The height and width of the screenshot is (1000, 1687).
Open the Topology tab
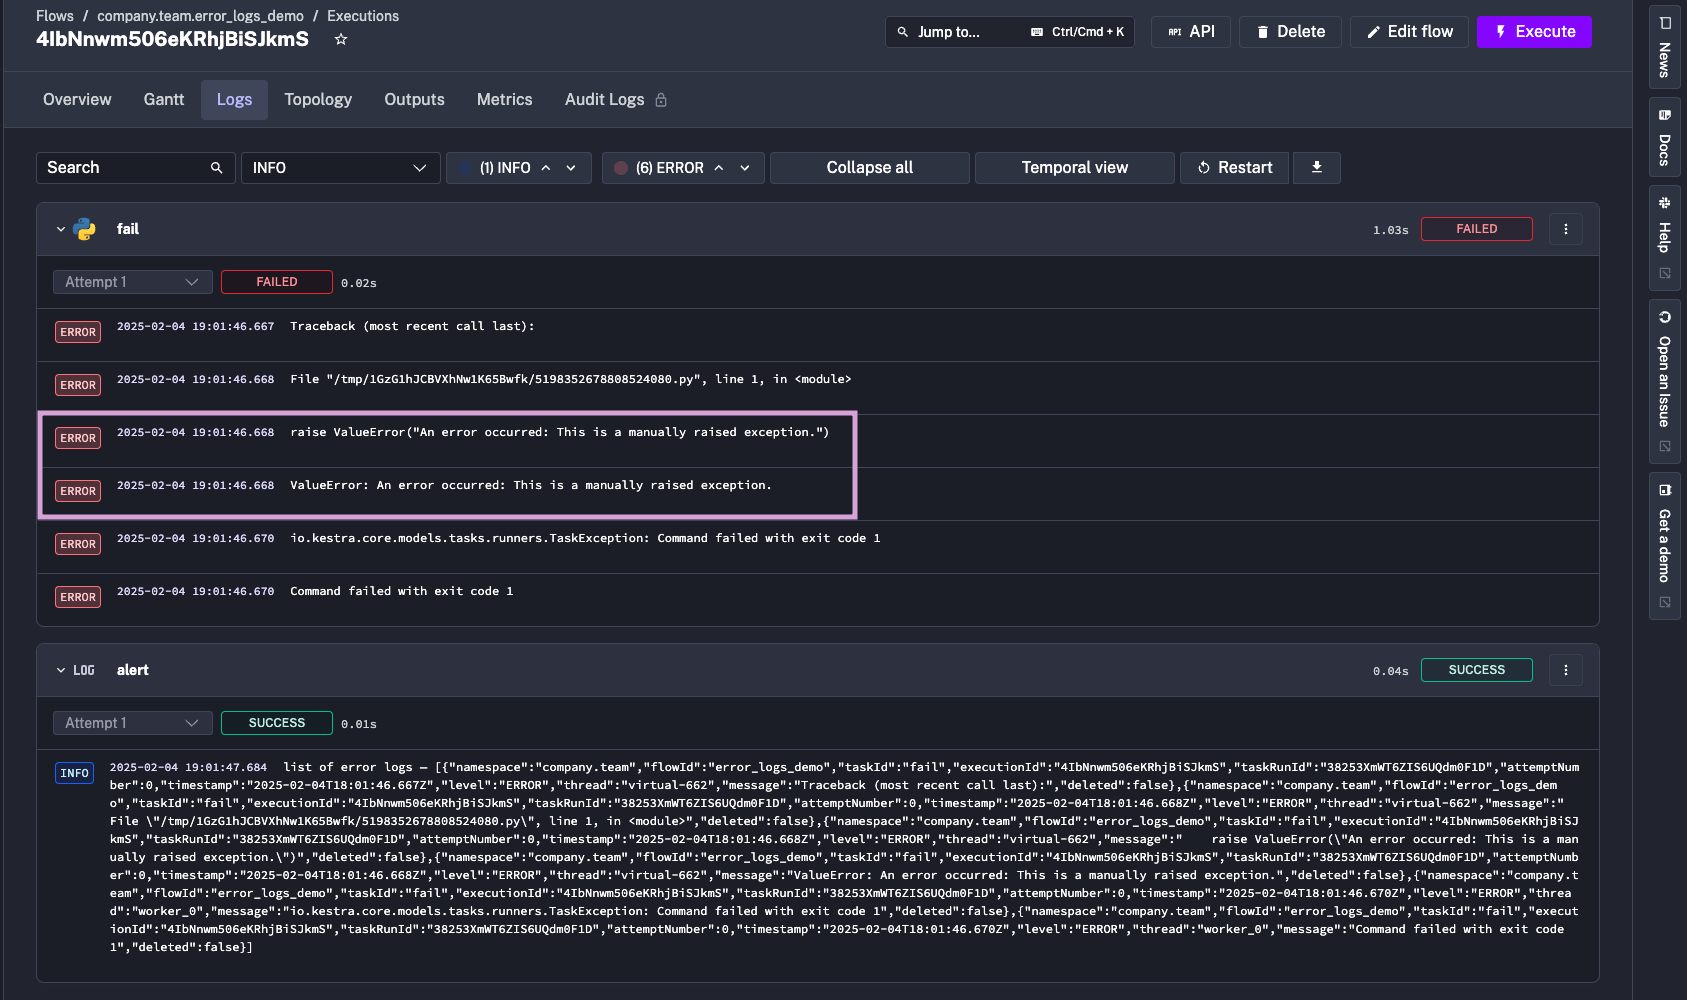(x=318, y=100)
